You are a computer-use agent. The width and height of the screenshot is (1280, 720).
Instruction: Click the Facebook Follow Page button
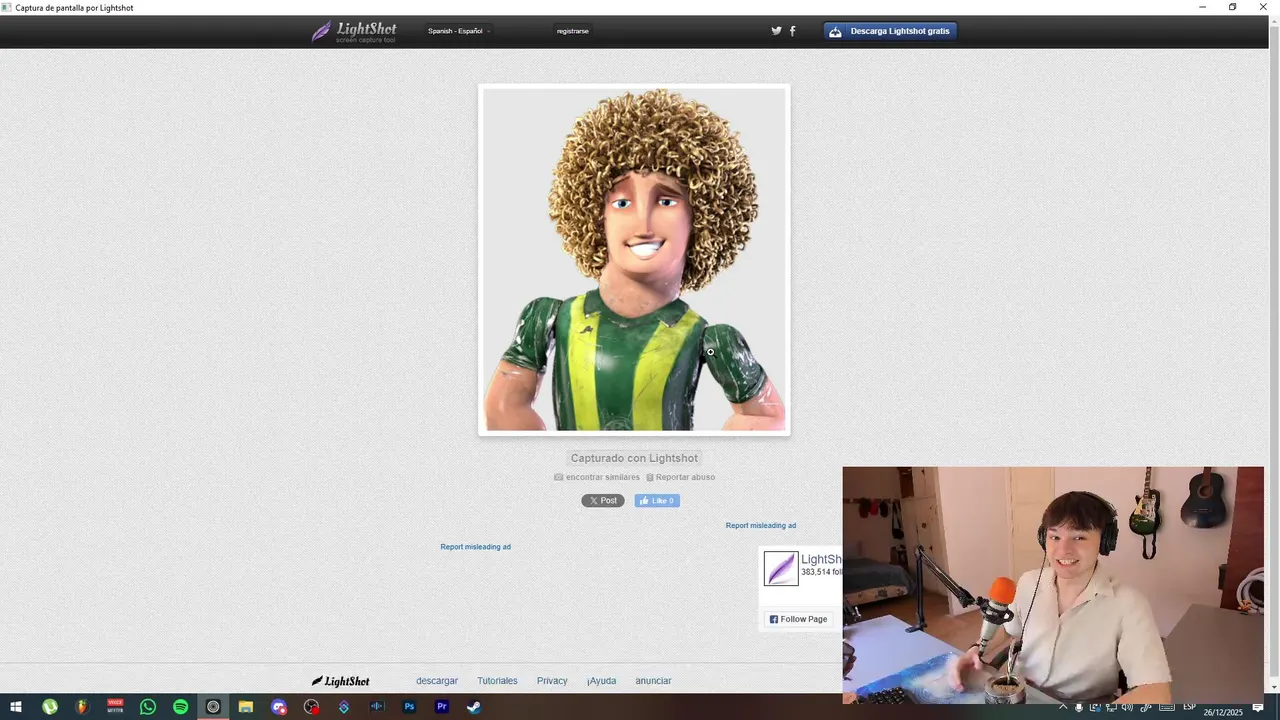click(798, 619)
